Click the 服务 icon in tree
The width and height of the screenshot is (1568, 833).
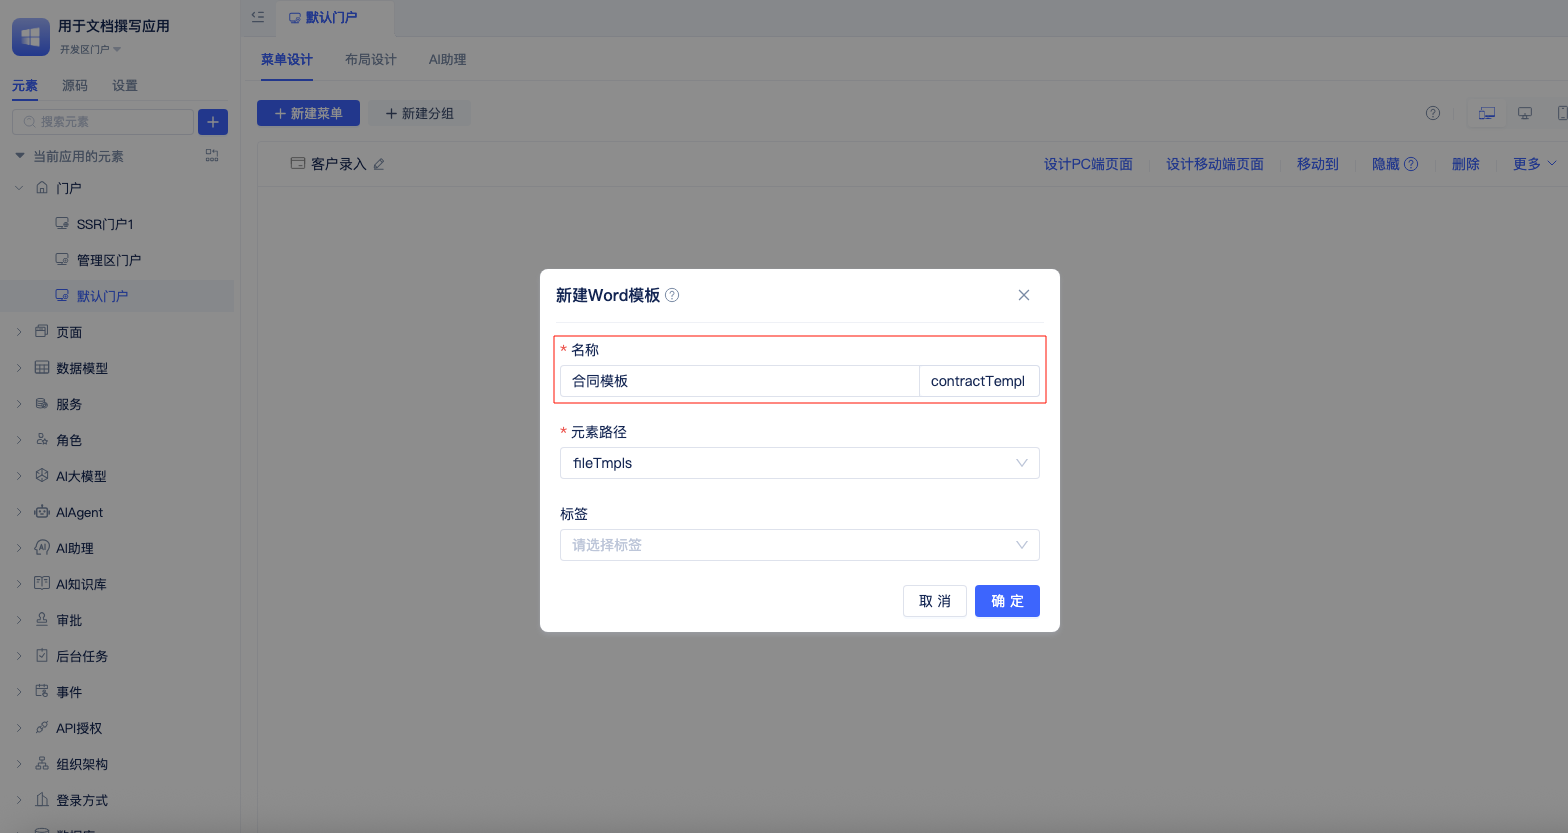click(x=42, y=403)
